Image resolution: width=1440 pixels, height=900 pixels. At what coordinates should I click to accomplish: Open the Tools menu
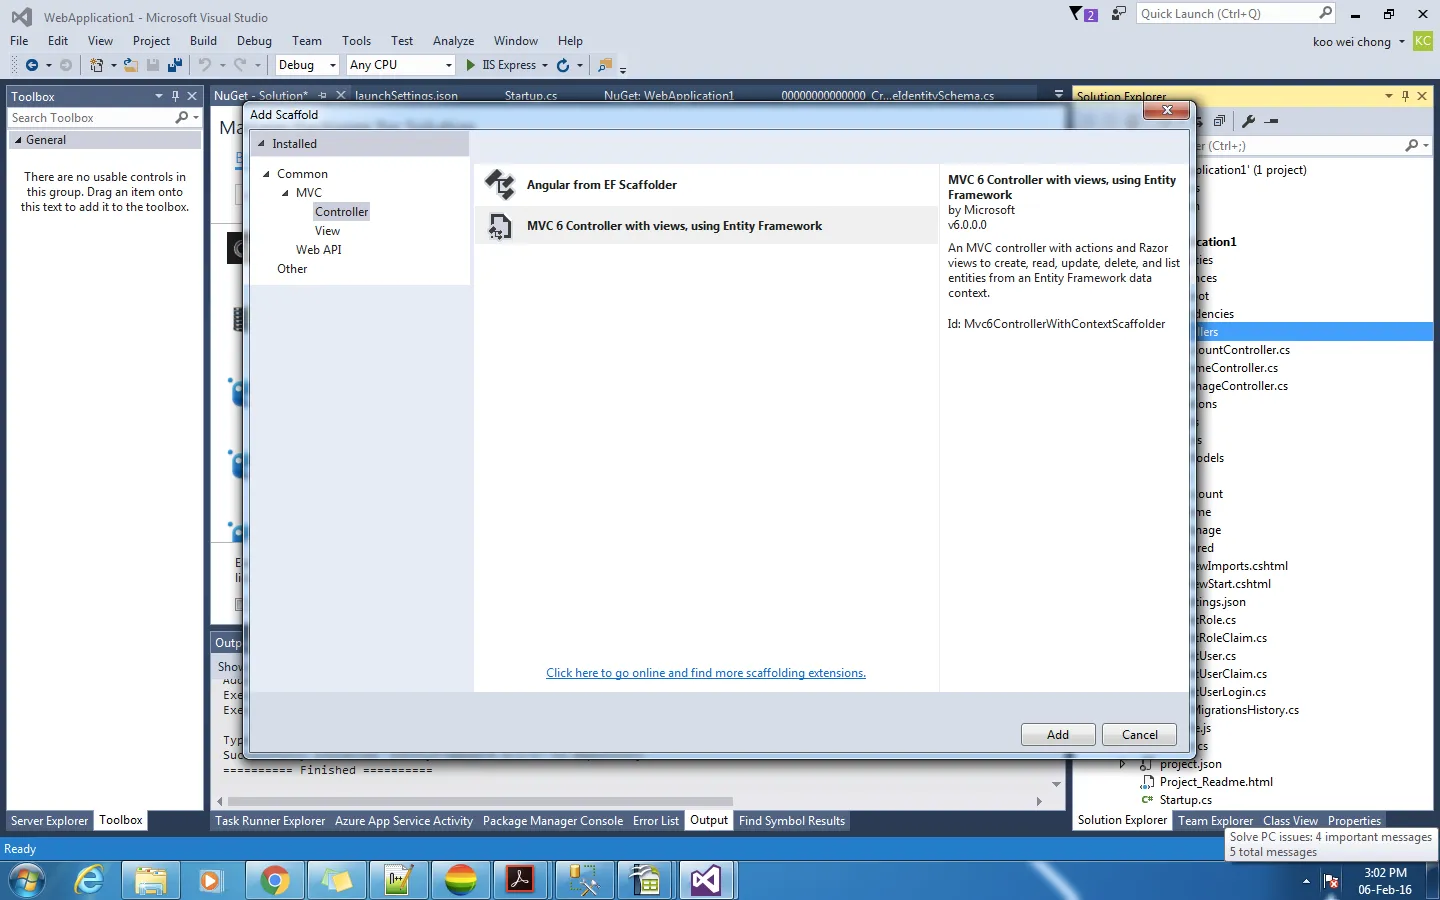356,41
